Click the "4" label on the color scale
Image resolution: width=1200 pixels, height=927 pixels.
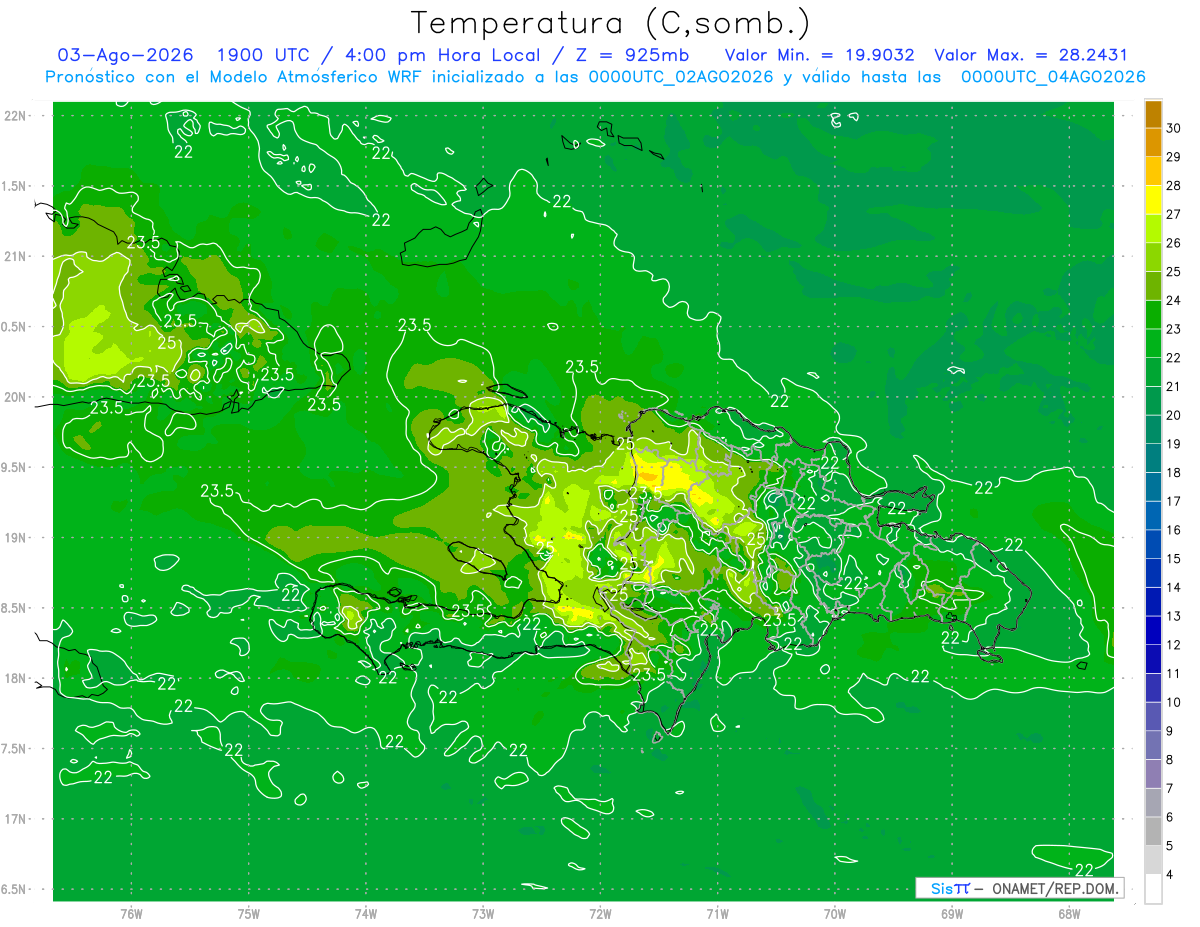pos(1170,874)
